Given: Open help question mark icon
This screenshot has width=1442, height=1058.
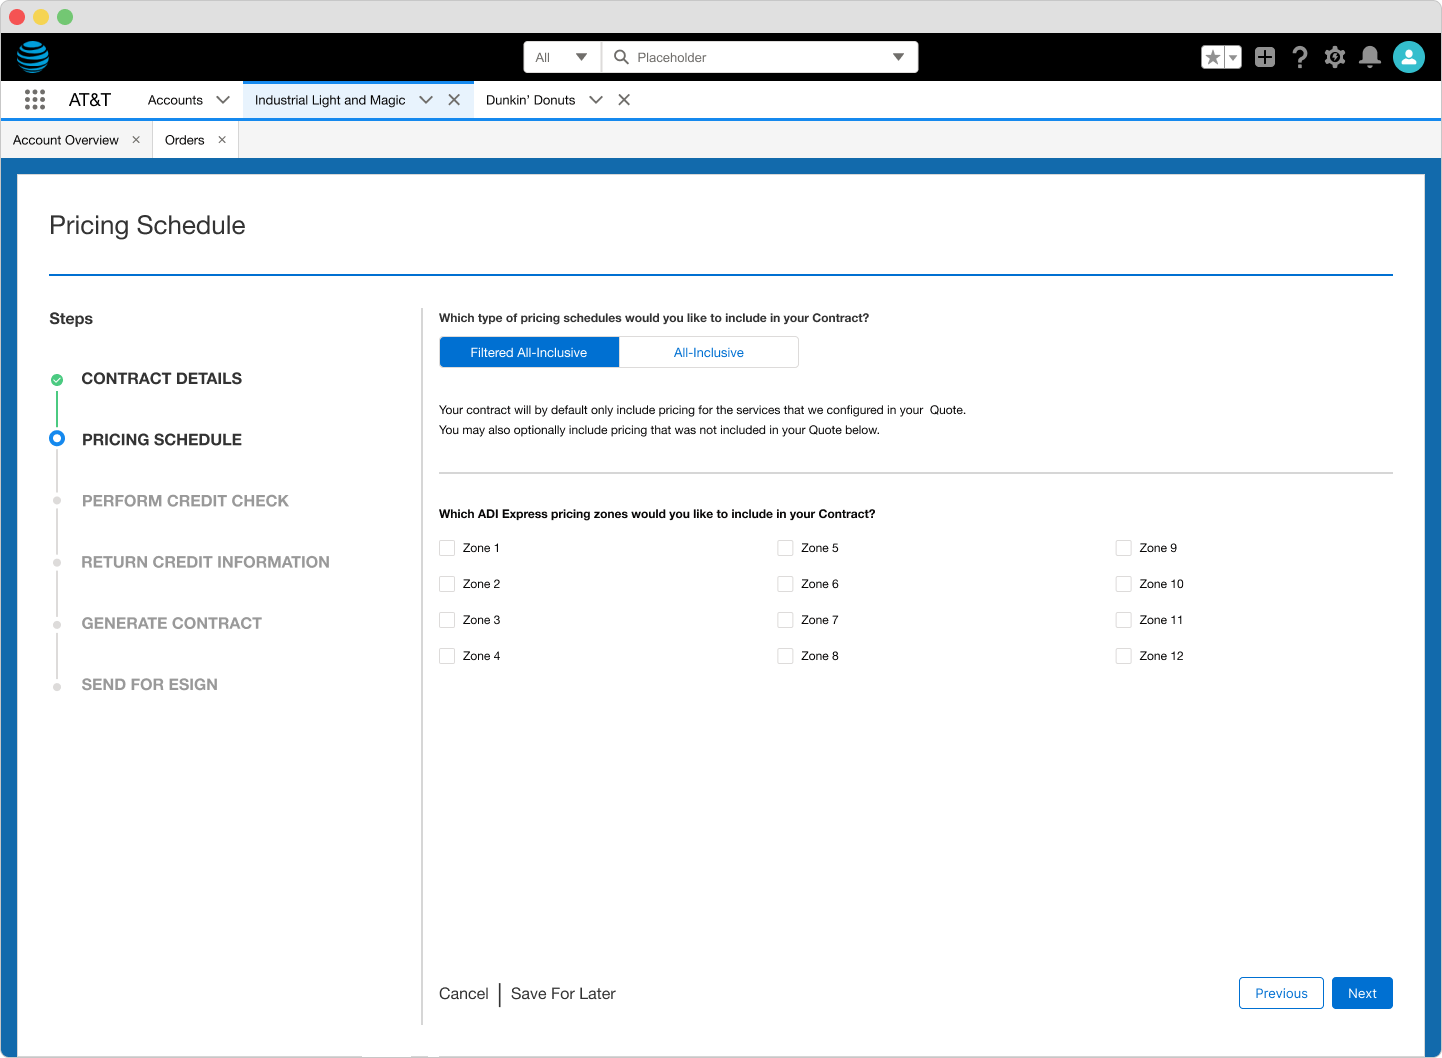Looking at the screenshot, I should coord(1300,57).
